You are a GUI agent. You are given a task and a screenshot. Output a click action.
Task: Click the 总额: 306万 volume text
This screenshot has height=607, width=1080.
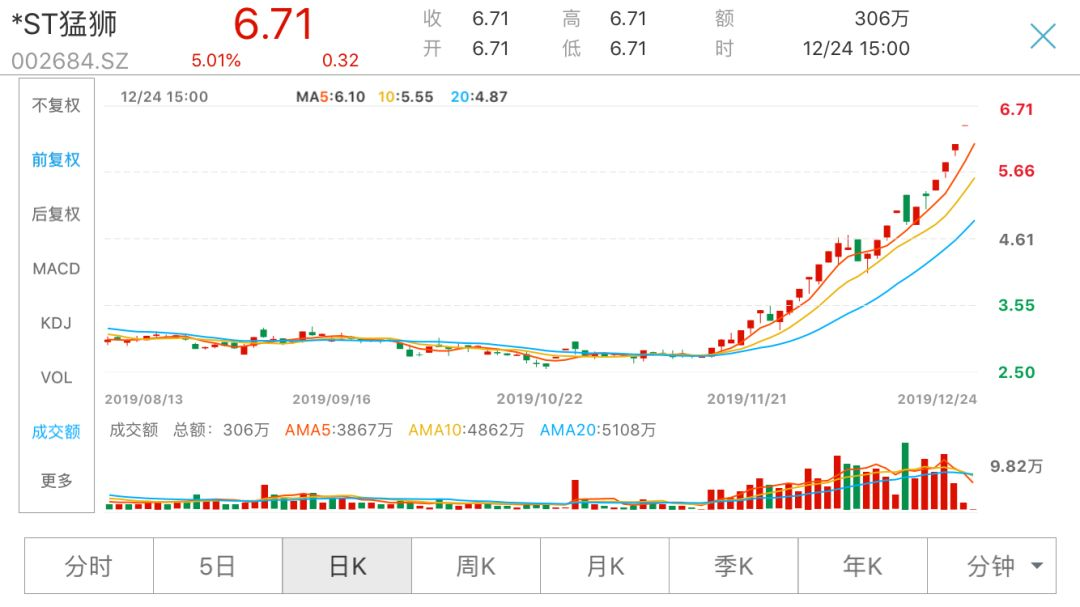tap(221, 430)
